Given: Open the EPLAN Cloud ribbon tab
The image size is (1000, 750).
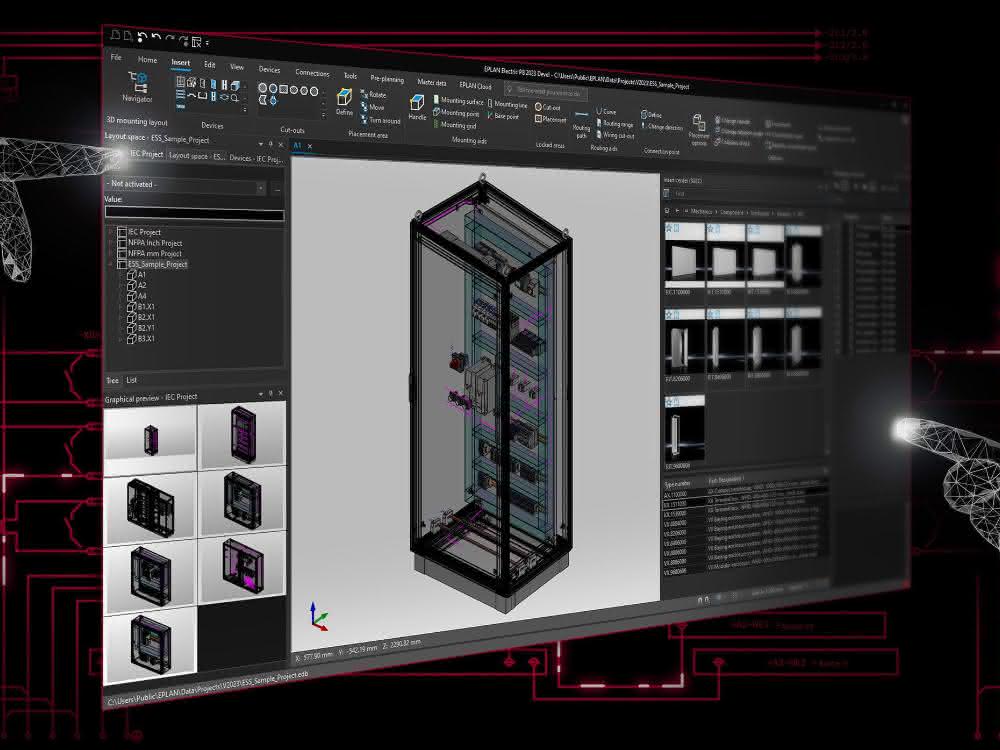Looking at the screenshot, I should tap(475, 85).
